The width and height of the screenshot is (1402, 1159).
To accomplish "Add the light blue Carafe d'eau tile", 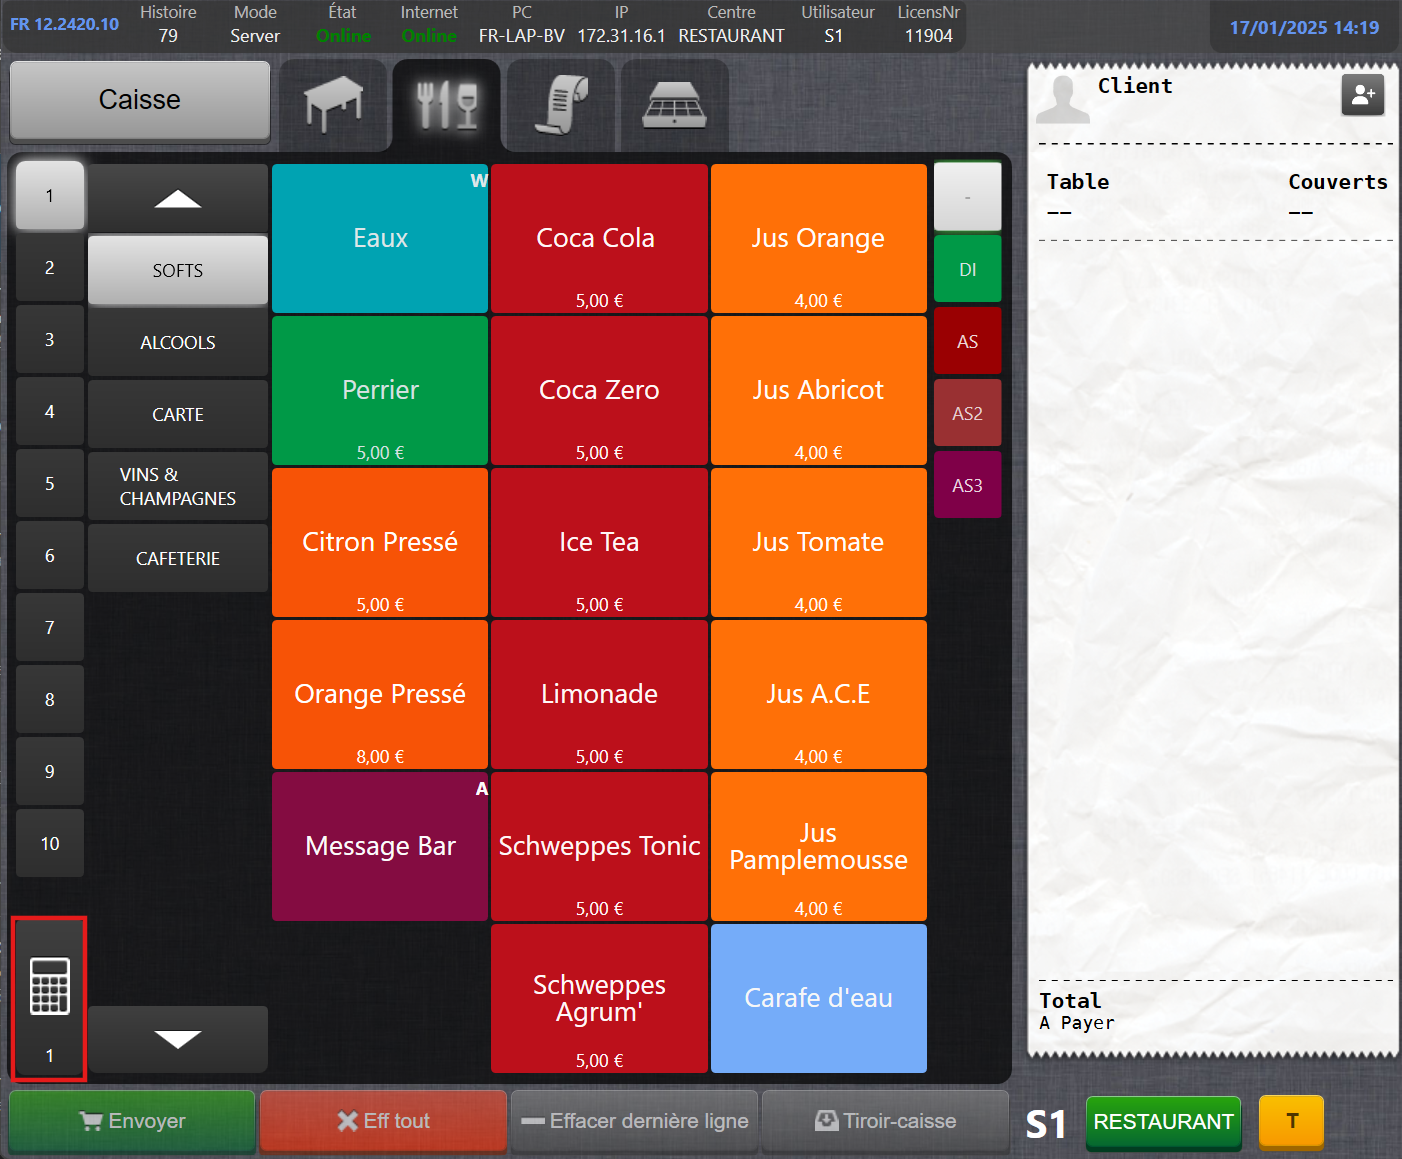I will (818, 998).
